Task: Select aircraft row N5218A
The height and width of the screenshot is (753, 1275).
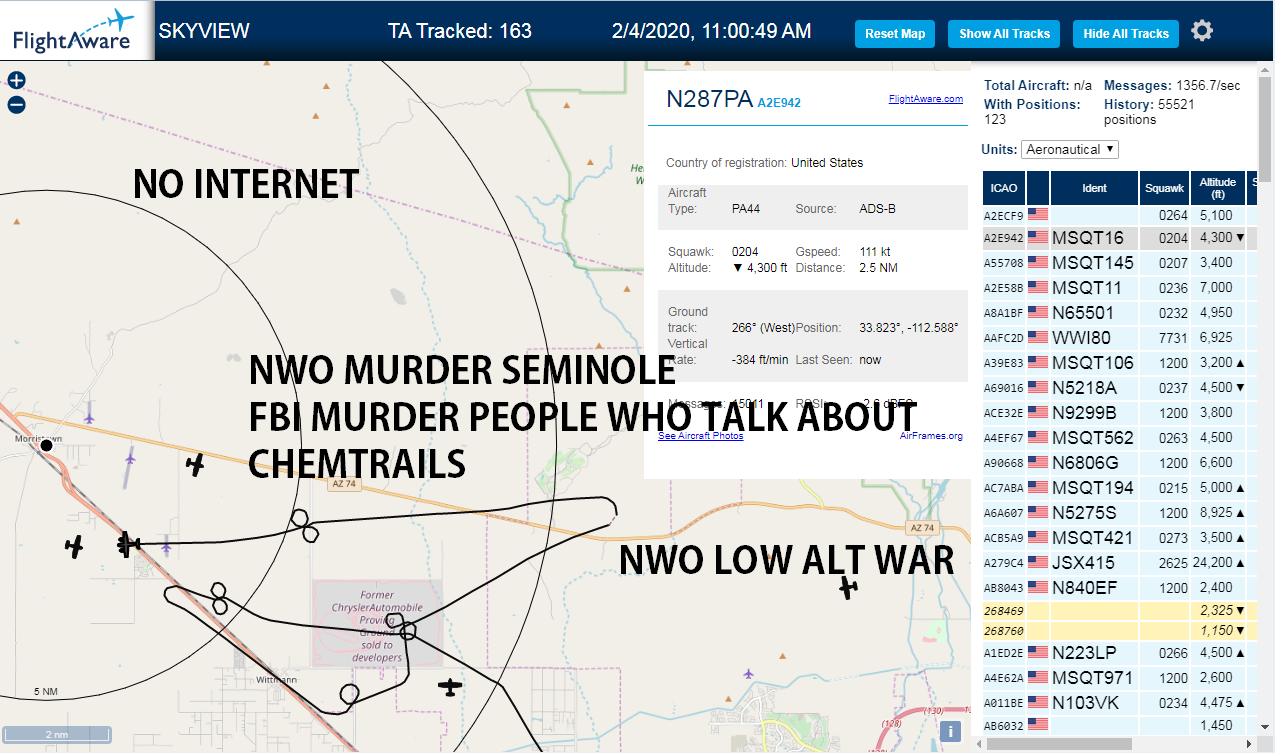Action: 1120,388
